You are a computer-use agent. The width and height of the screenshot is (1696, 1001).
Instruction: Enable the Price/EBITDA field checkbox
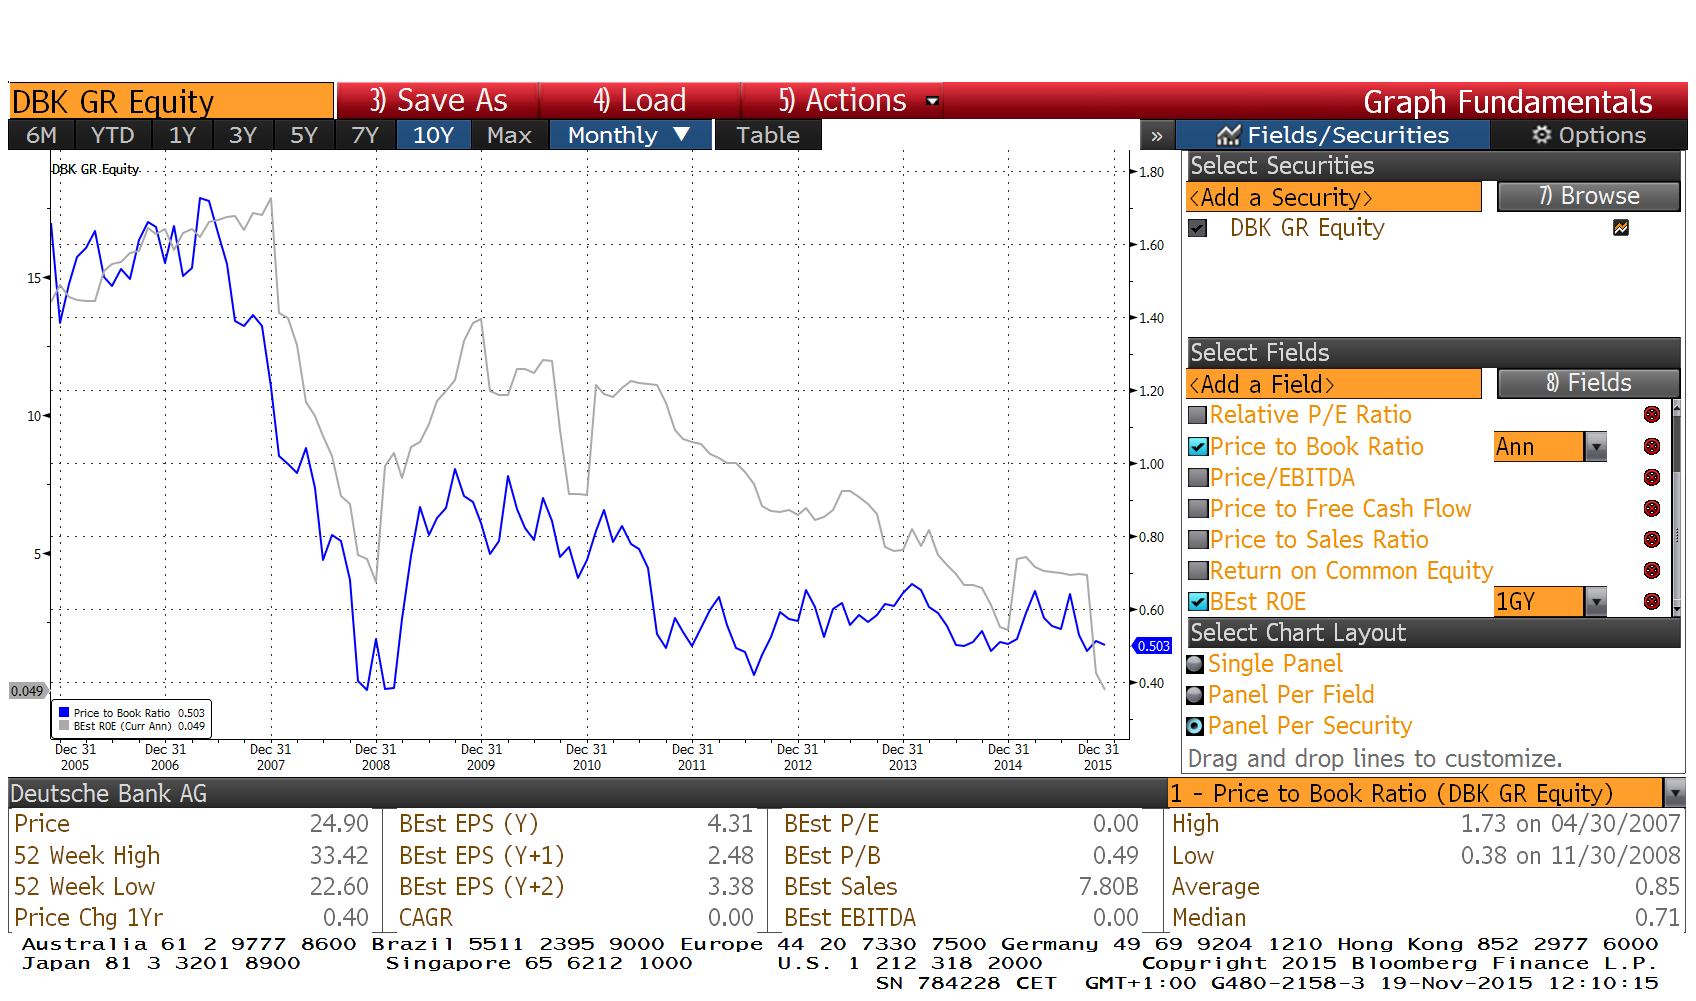[1197, 478]
